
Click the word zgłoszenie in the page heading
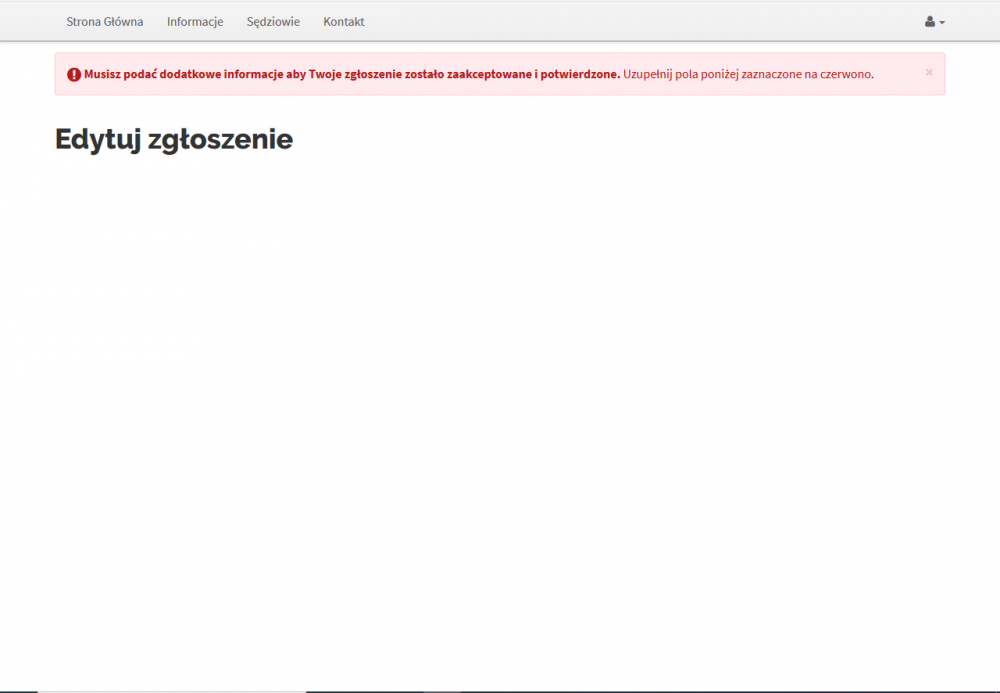tap(220, 139)
